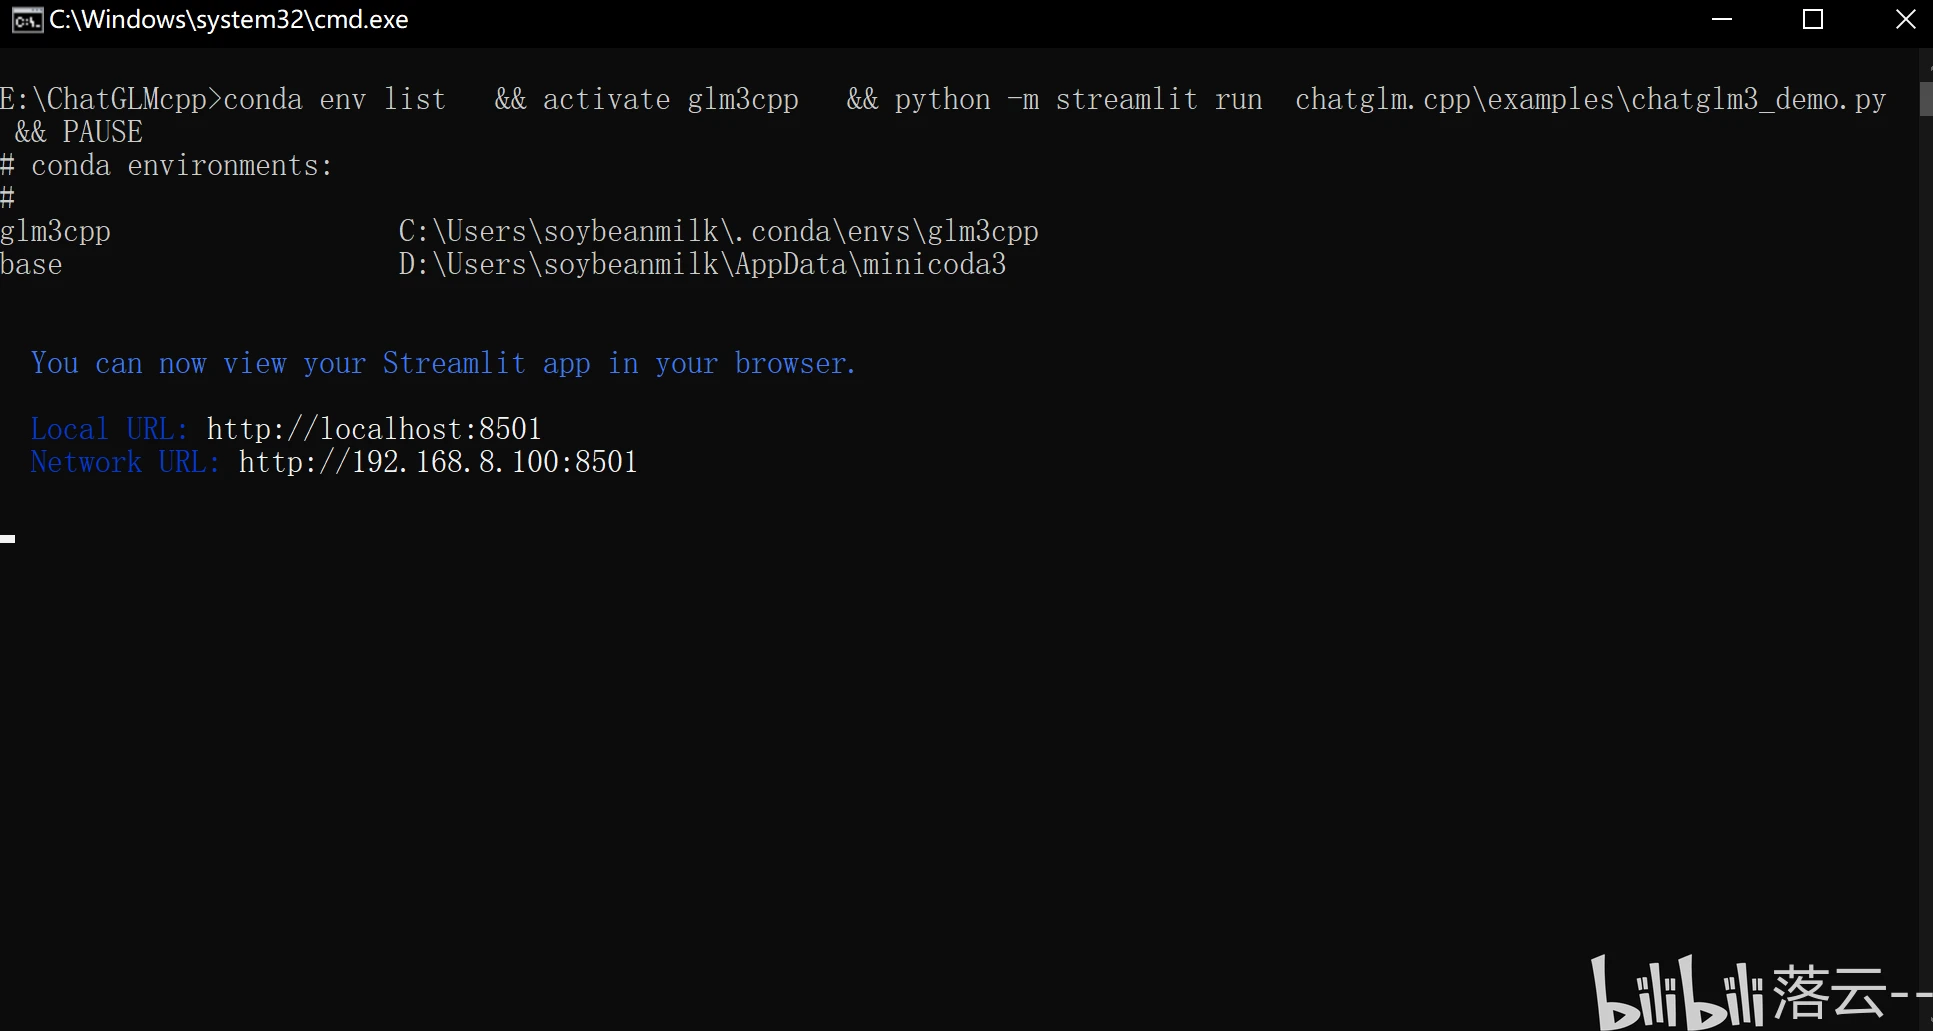This screenshot has width=1933, height=1031.
Task: Click the path D:\Users\soybeanmilk\AppData\minicoda3
Action: (702, 265)
